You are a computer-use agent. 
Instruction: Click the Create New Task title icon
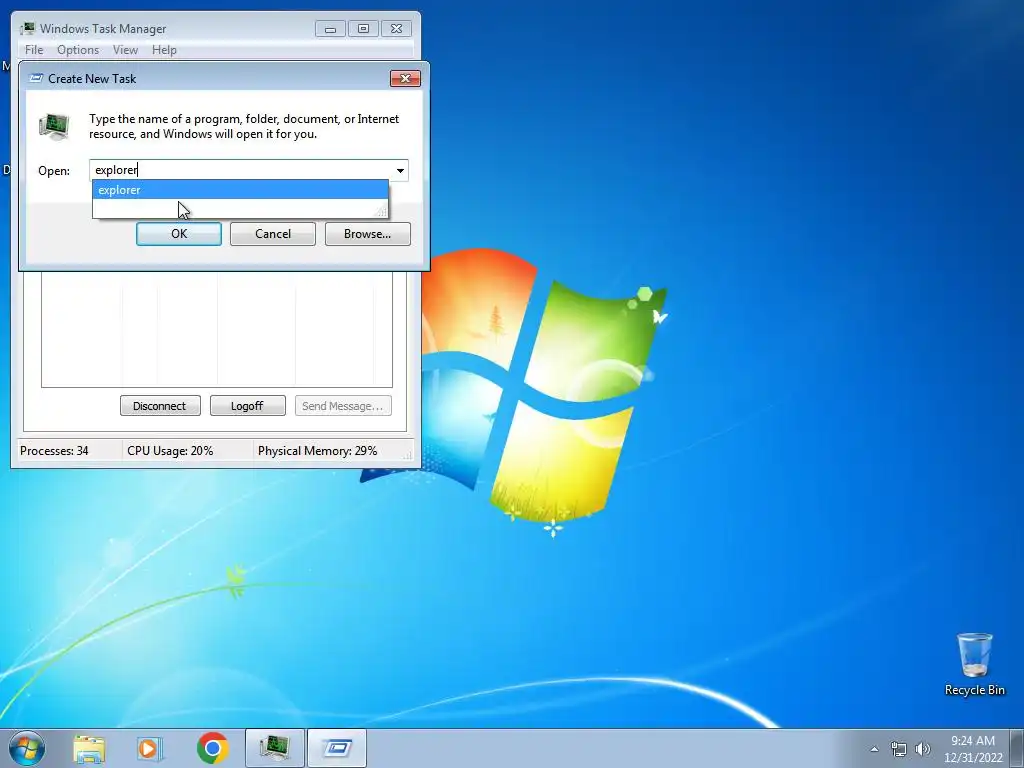tap(37, 78)
